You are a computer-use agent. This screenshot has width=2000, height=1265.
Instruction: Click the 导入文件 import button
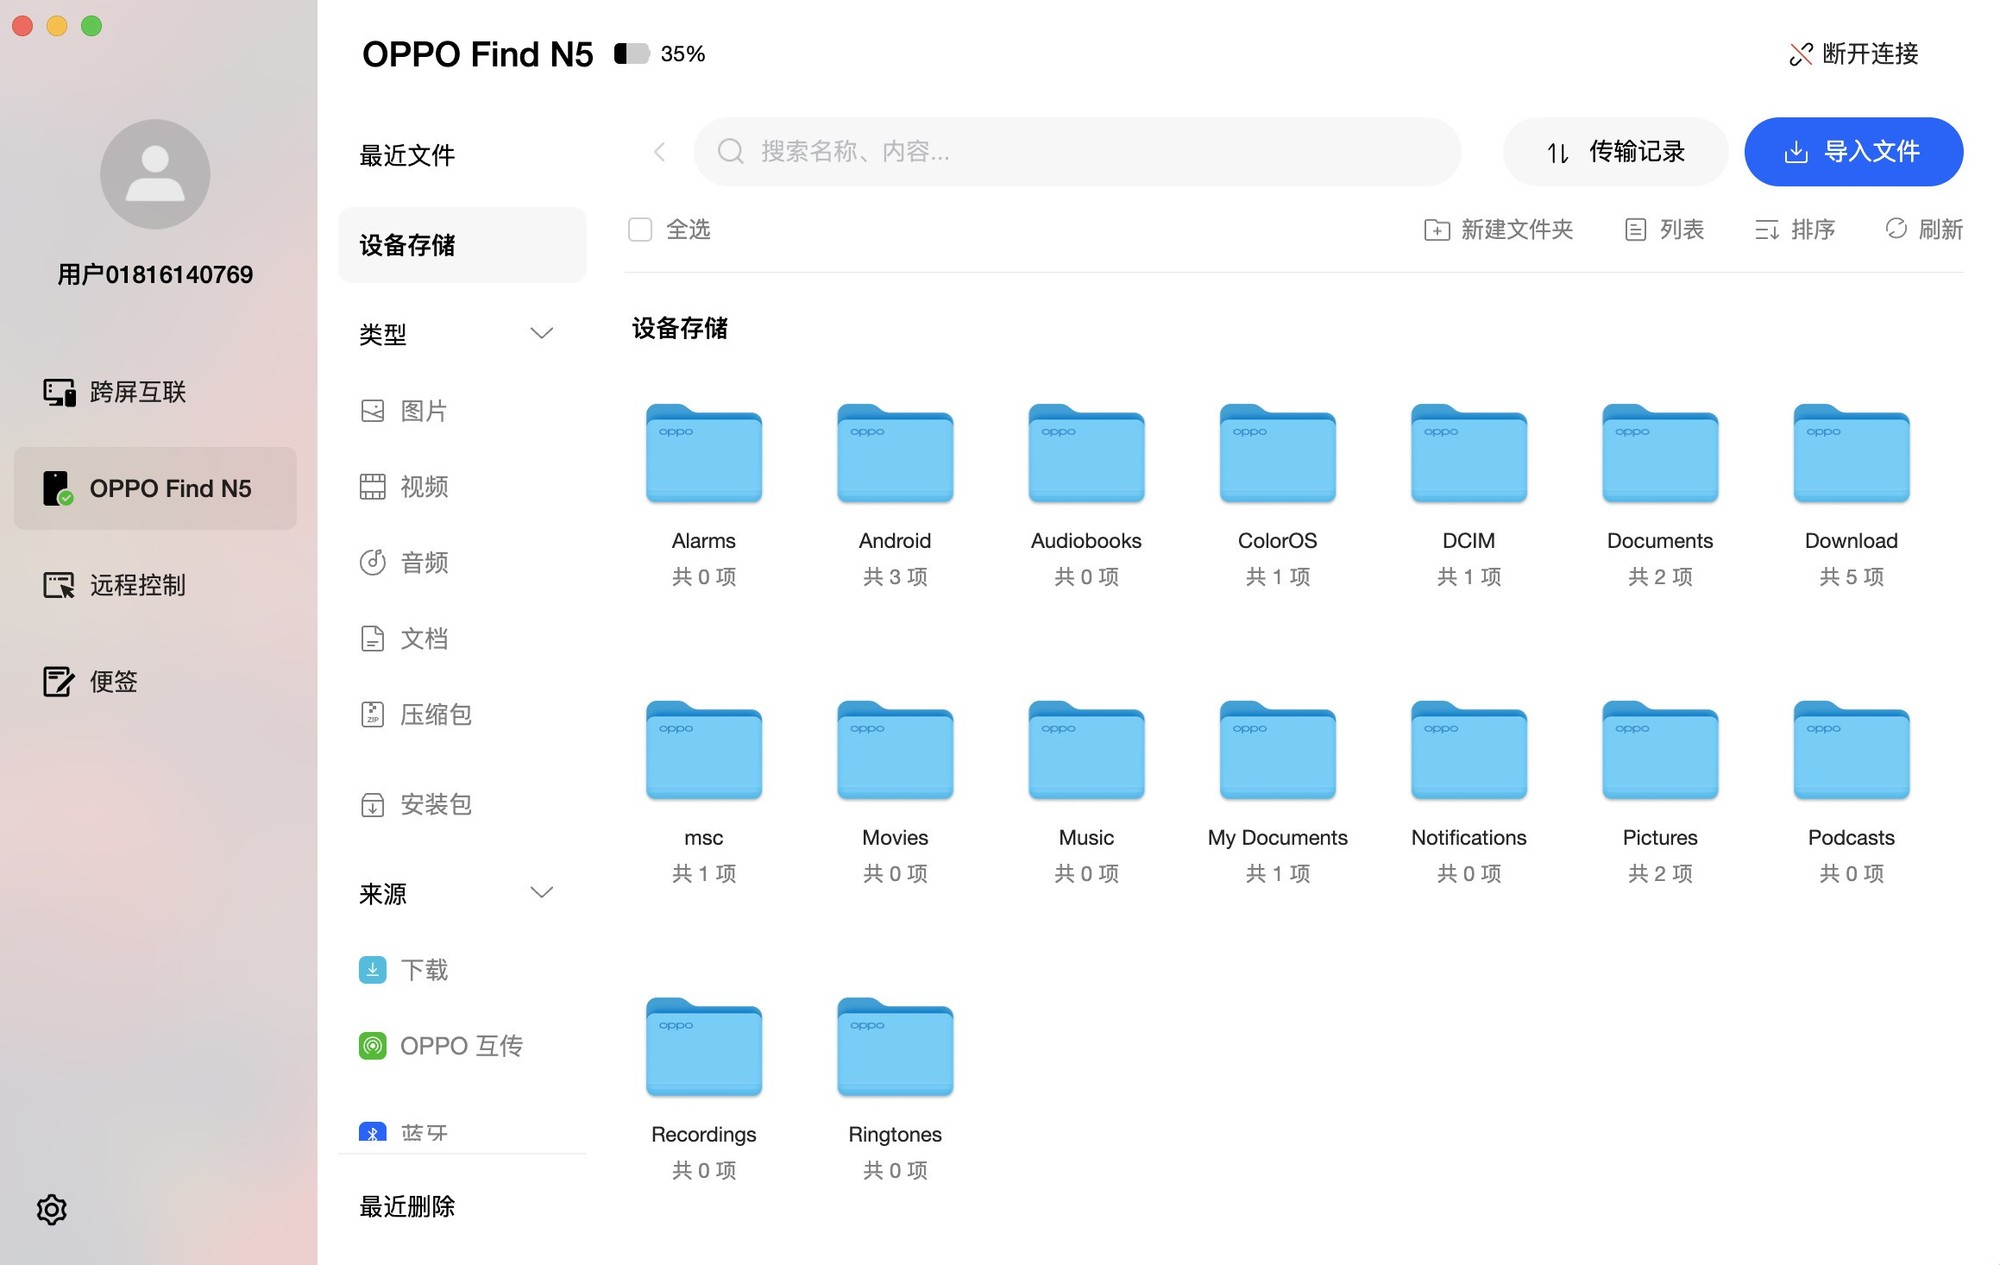coord(1853,152)
